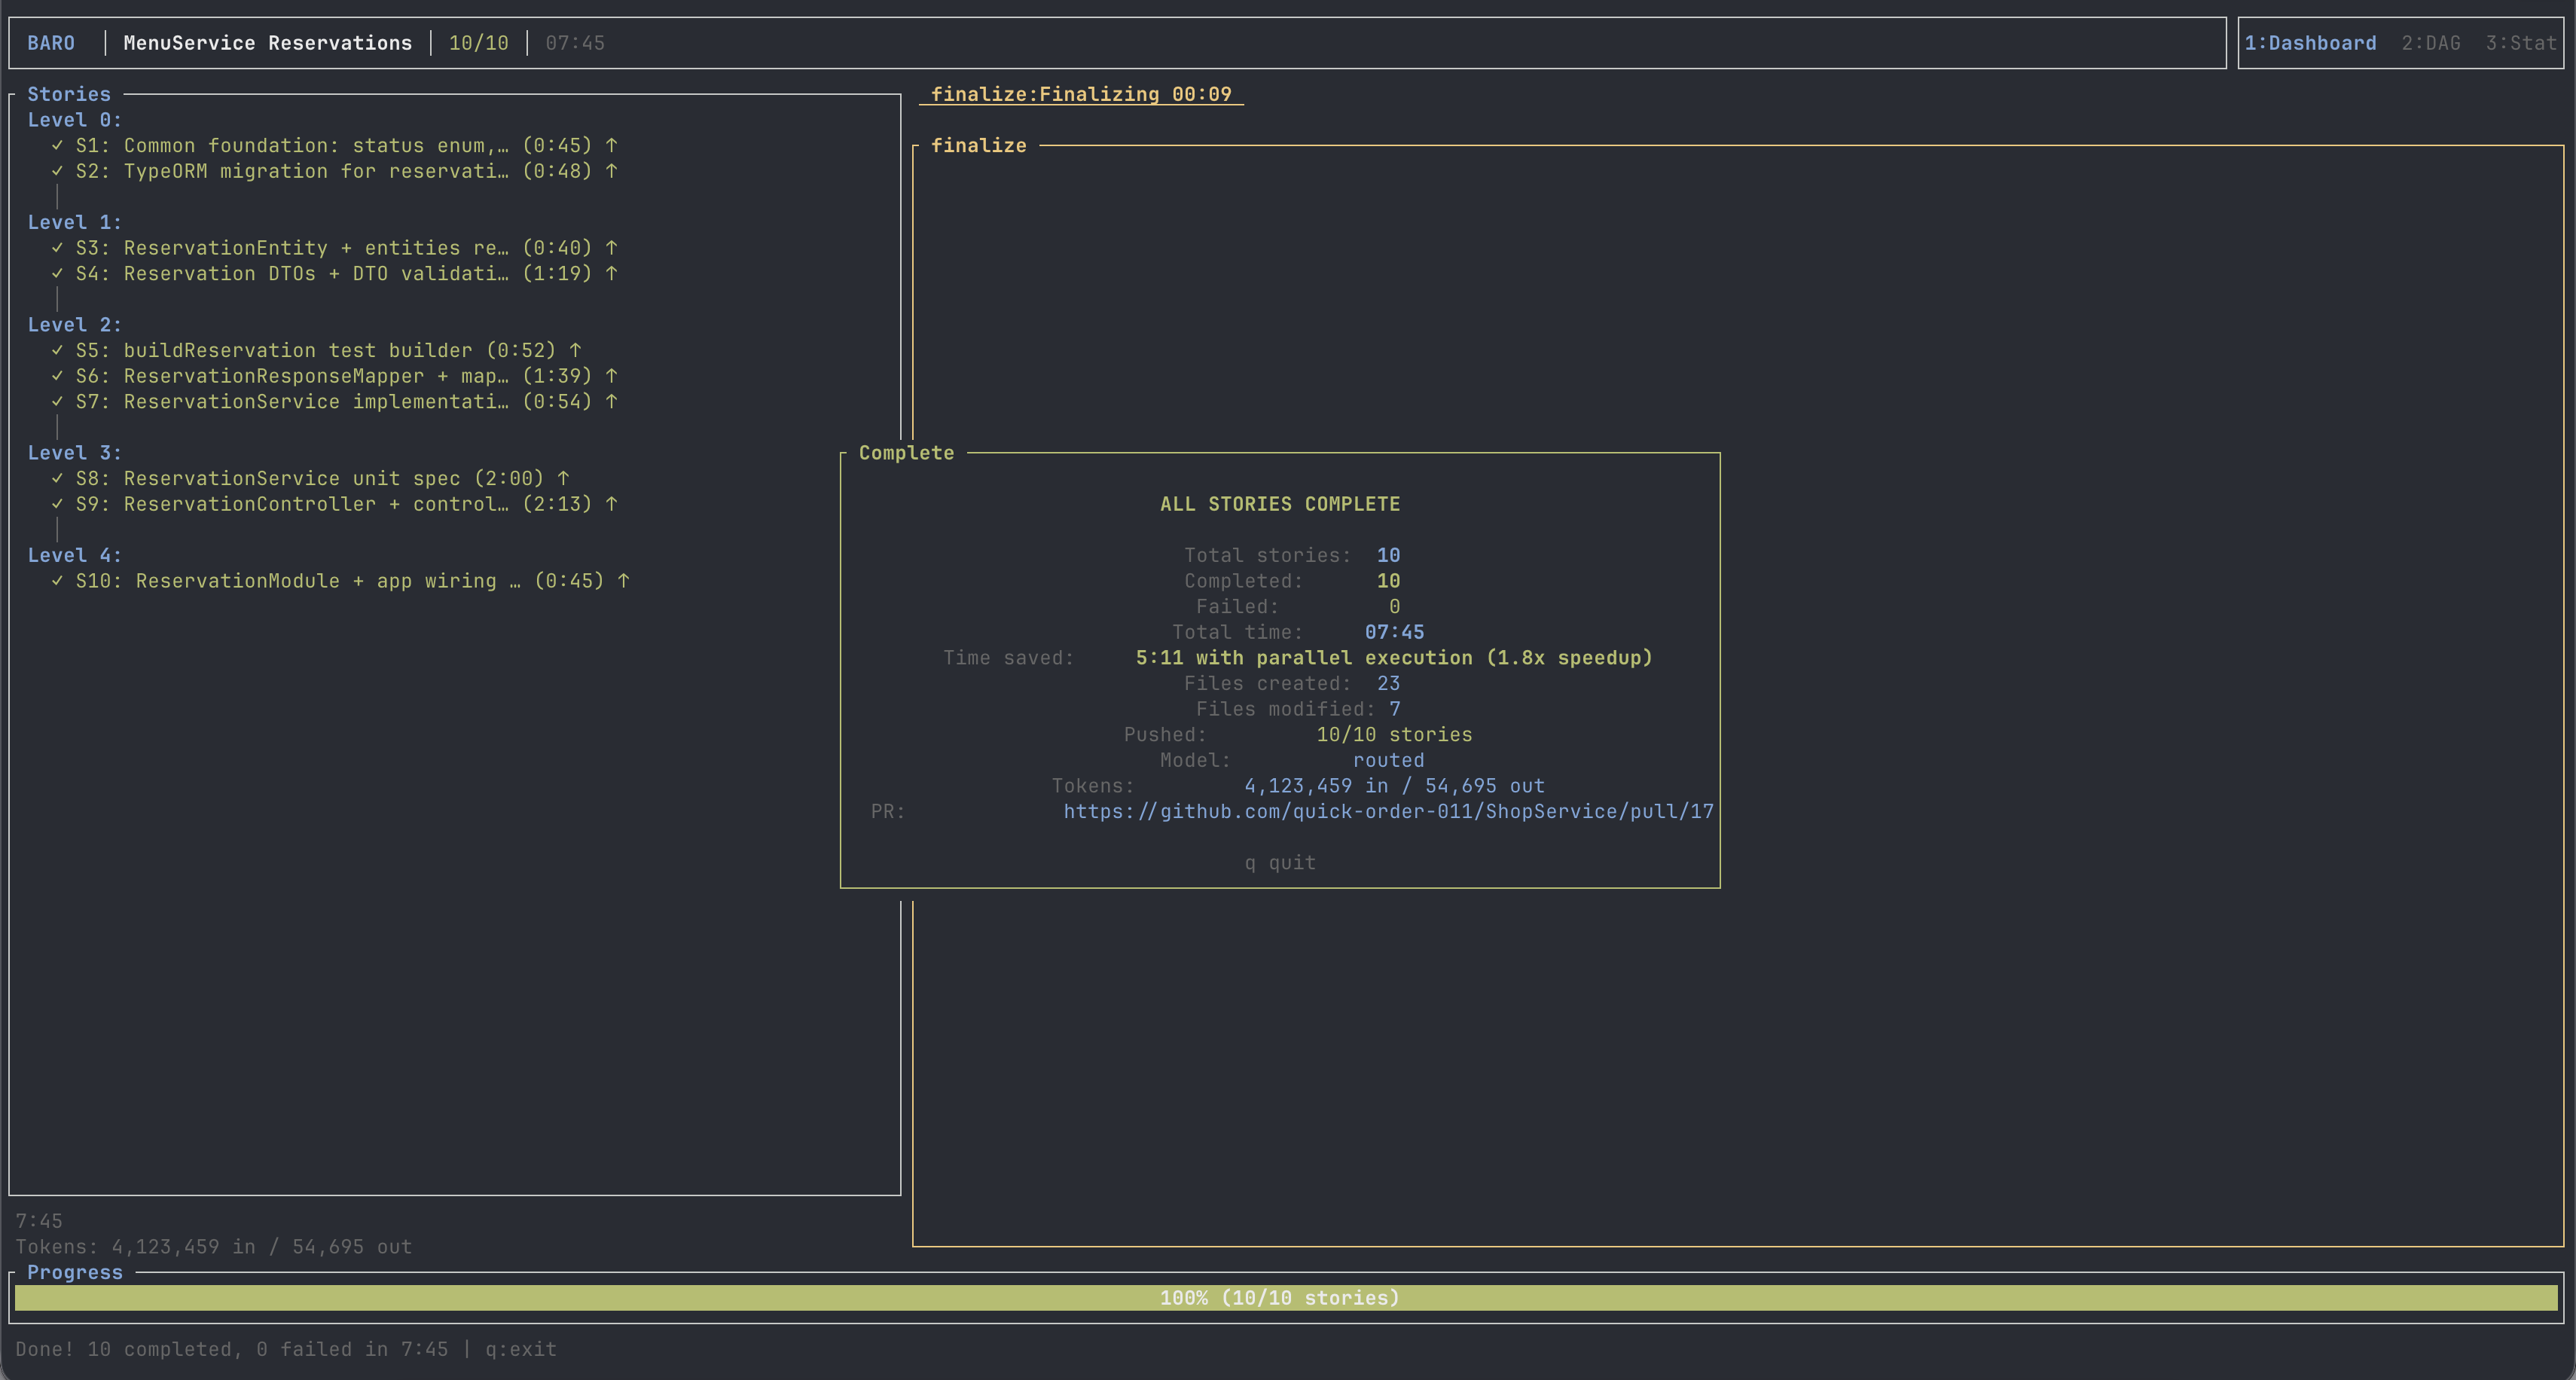Click the checkmark icon beside story S2
Image resolution: width=2576 pixels, height=1380 pixels.
57,171
